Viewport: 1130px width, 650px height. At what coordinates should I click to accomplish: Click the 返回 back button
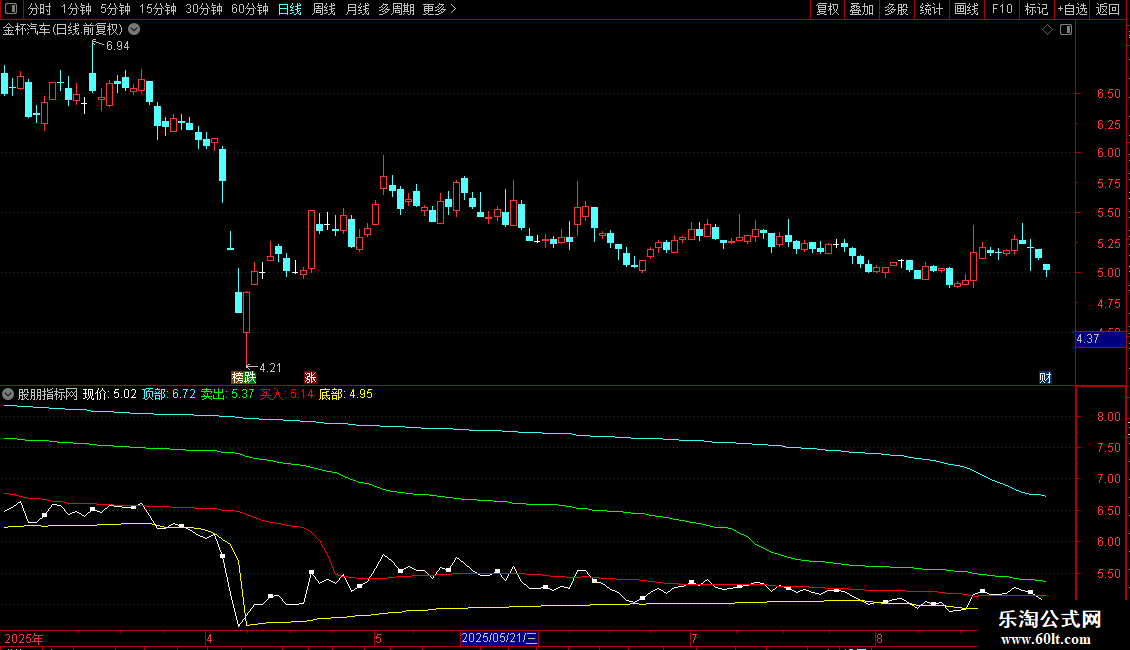1108,9
